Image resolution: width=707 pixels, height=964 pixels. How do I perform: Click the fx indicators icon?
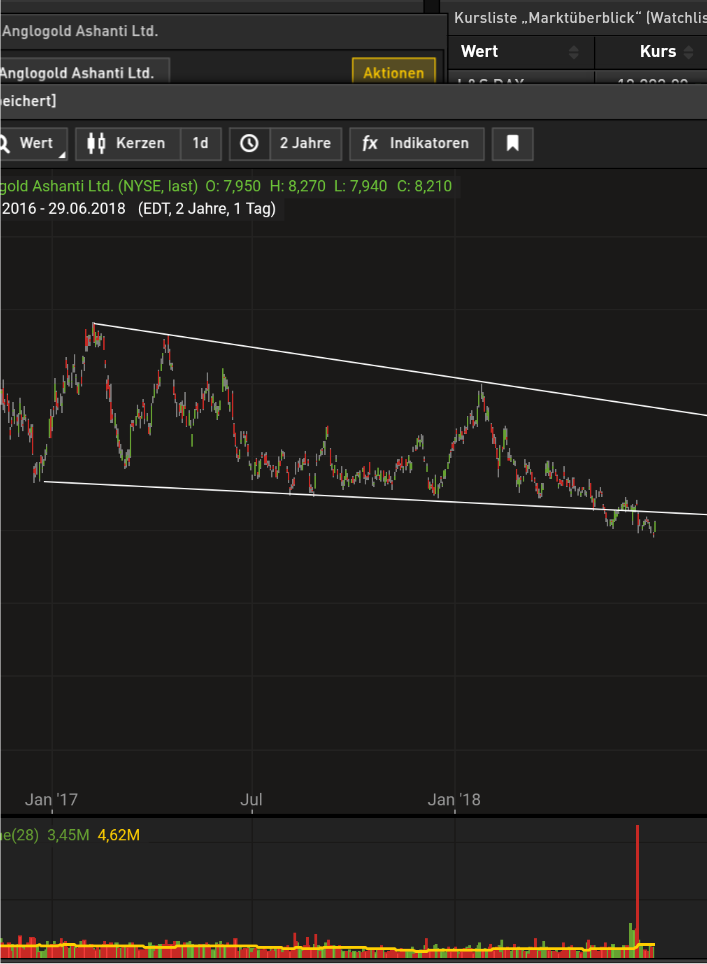coord(370,143)
